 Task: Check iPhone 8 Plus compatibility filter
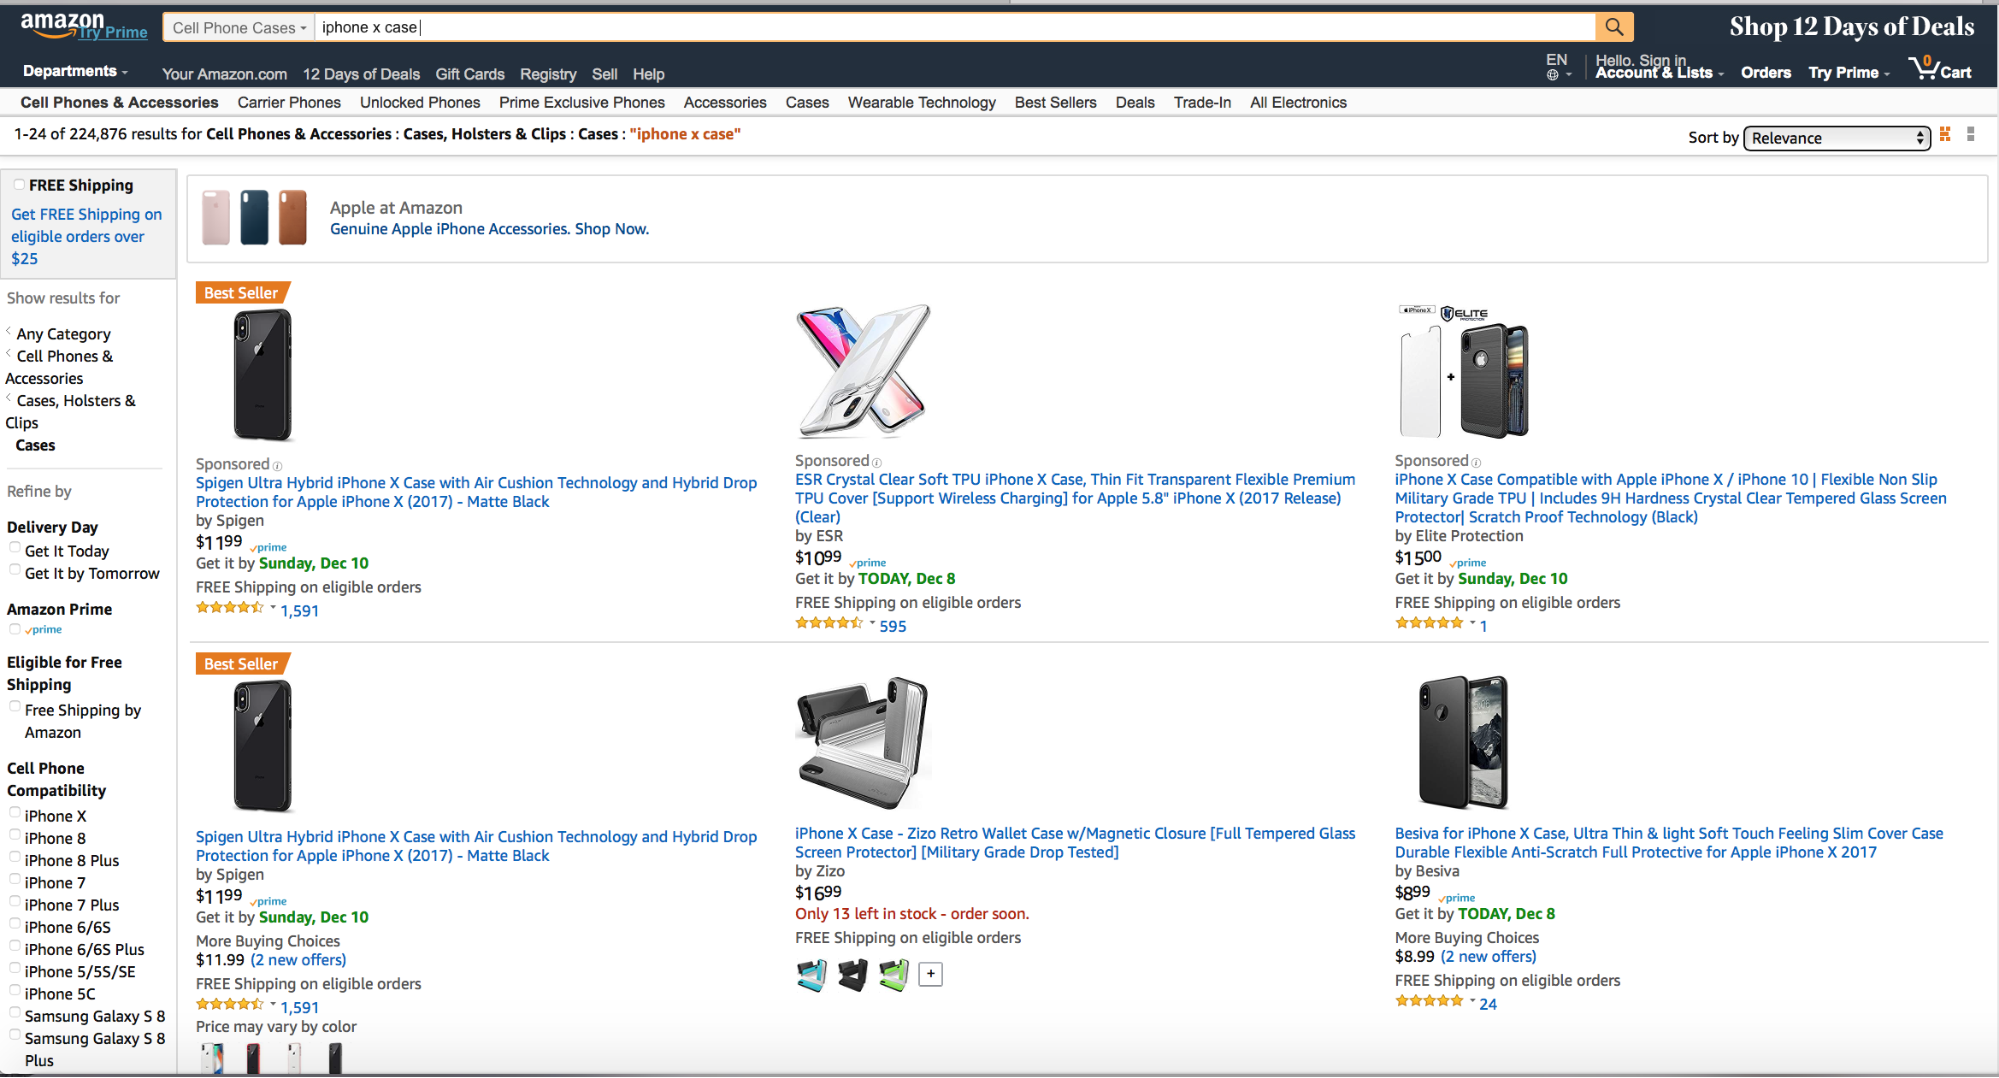tap(15, 857)
